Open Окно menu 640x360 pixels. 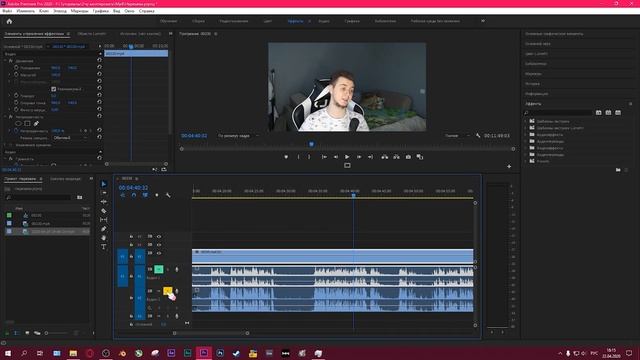129,11
